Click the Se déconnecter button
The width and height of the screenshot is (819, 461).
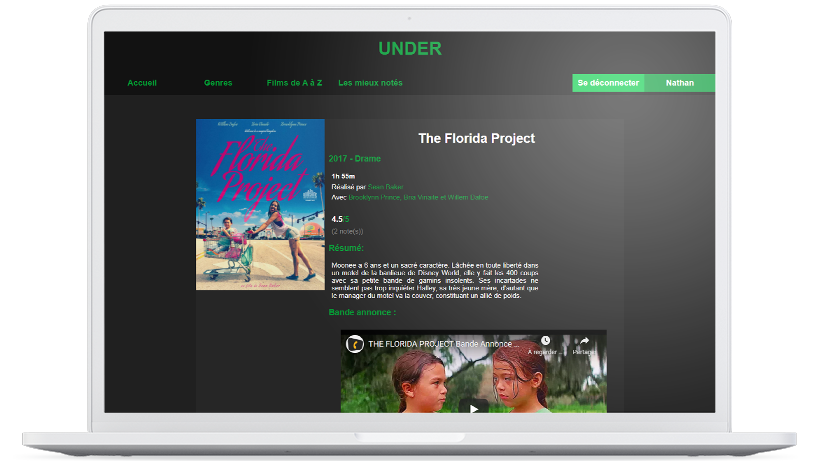608,83
